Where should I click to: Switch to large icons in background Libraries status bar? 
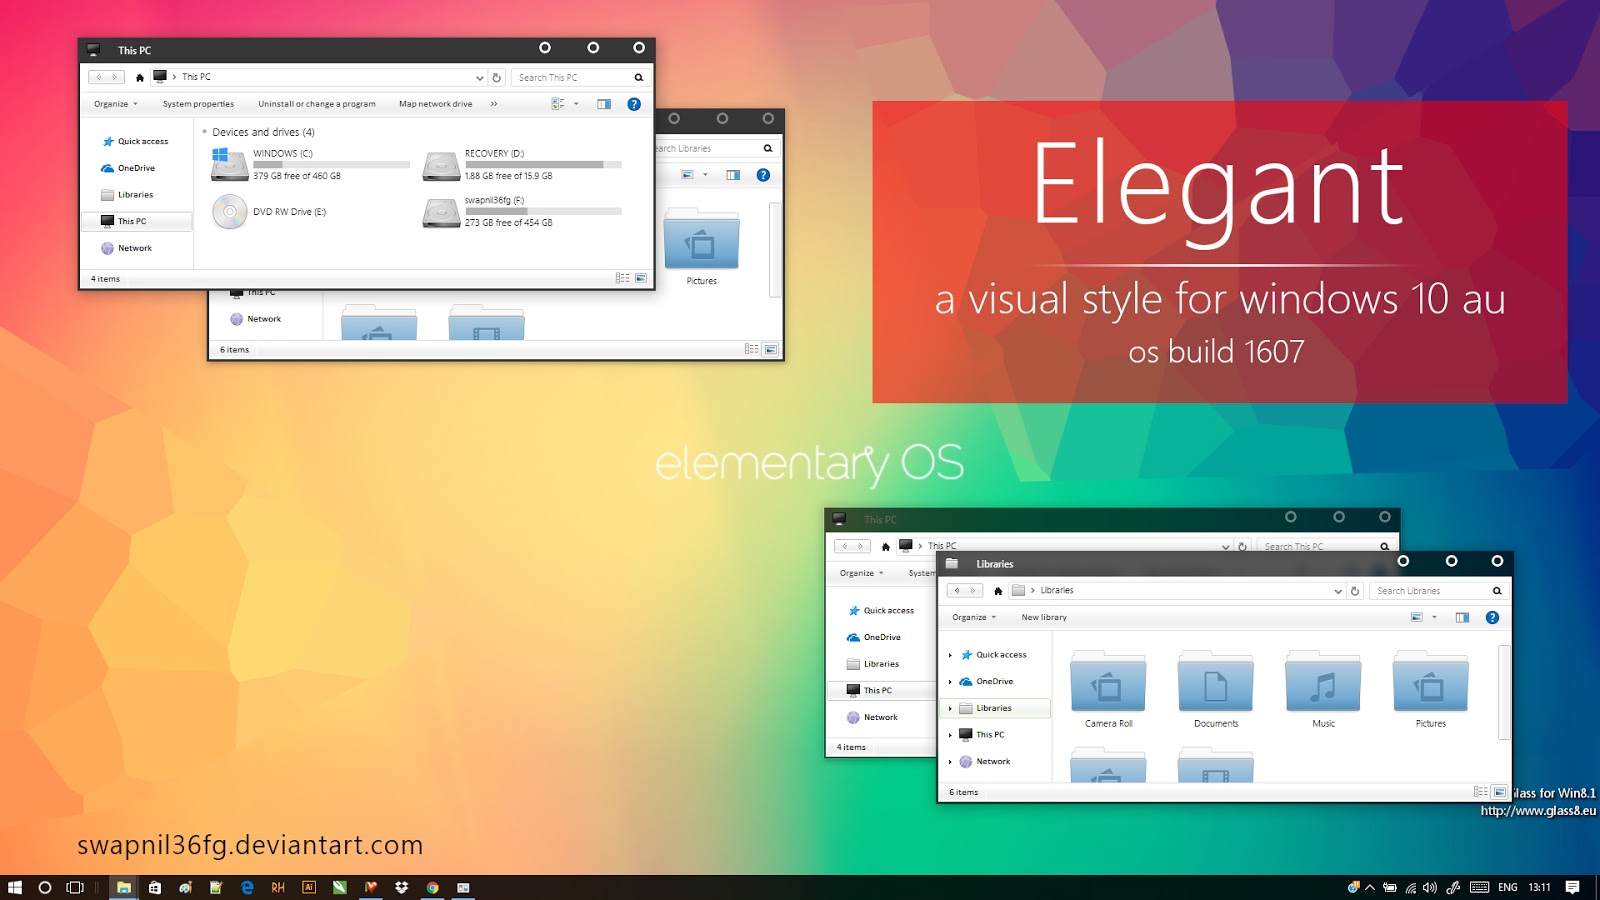click(x=771, y=349)
